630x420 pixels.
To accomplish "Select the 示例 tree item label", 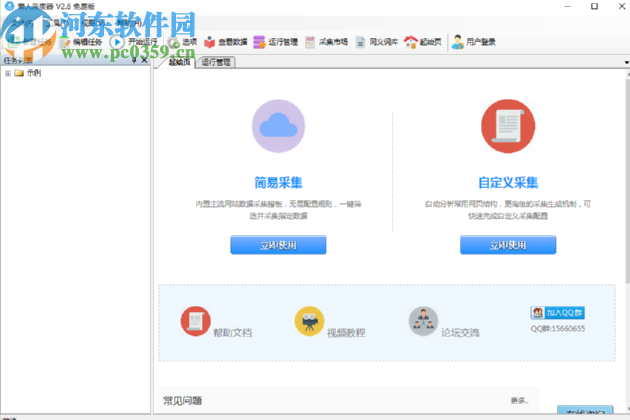I will pos(34,73).
